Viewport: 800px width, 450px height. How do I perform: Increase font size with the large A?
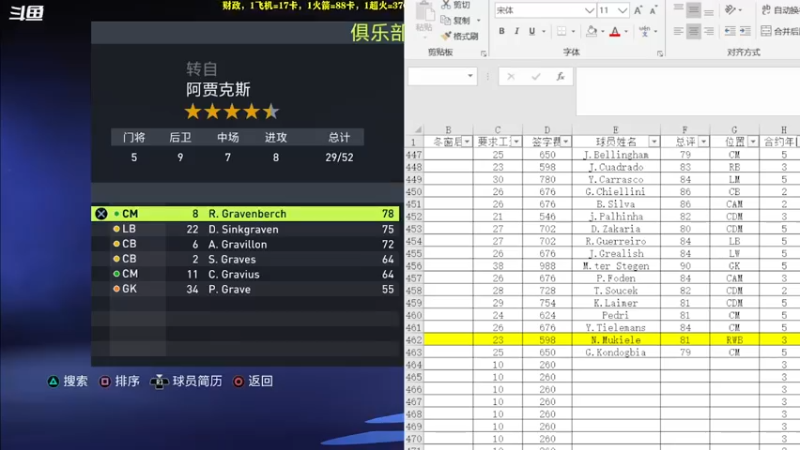pyautogui.click(x=638, y=10)
